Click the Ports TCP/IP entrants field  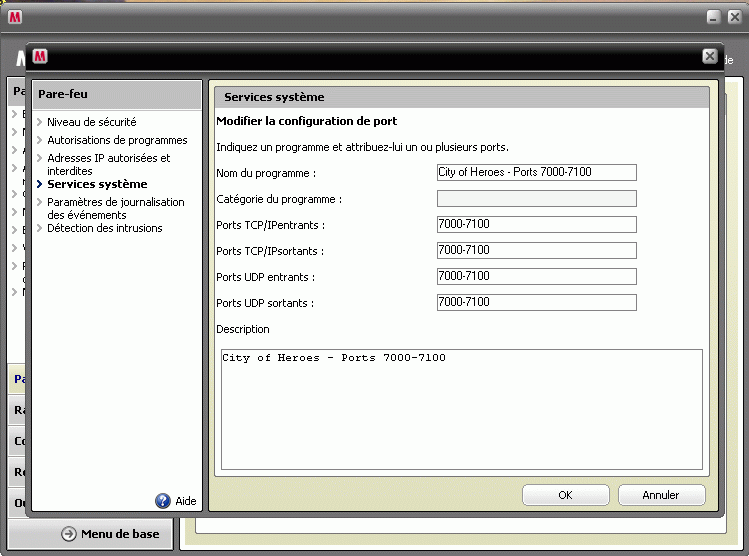[x=536, y=224]
